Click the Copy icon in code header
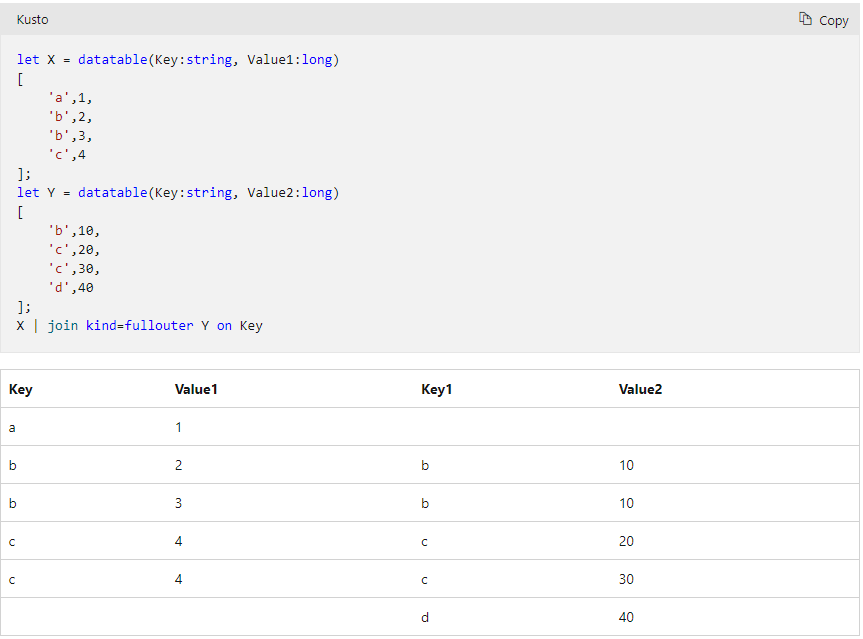 tap(805, 19)
